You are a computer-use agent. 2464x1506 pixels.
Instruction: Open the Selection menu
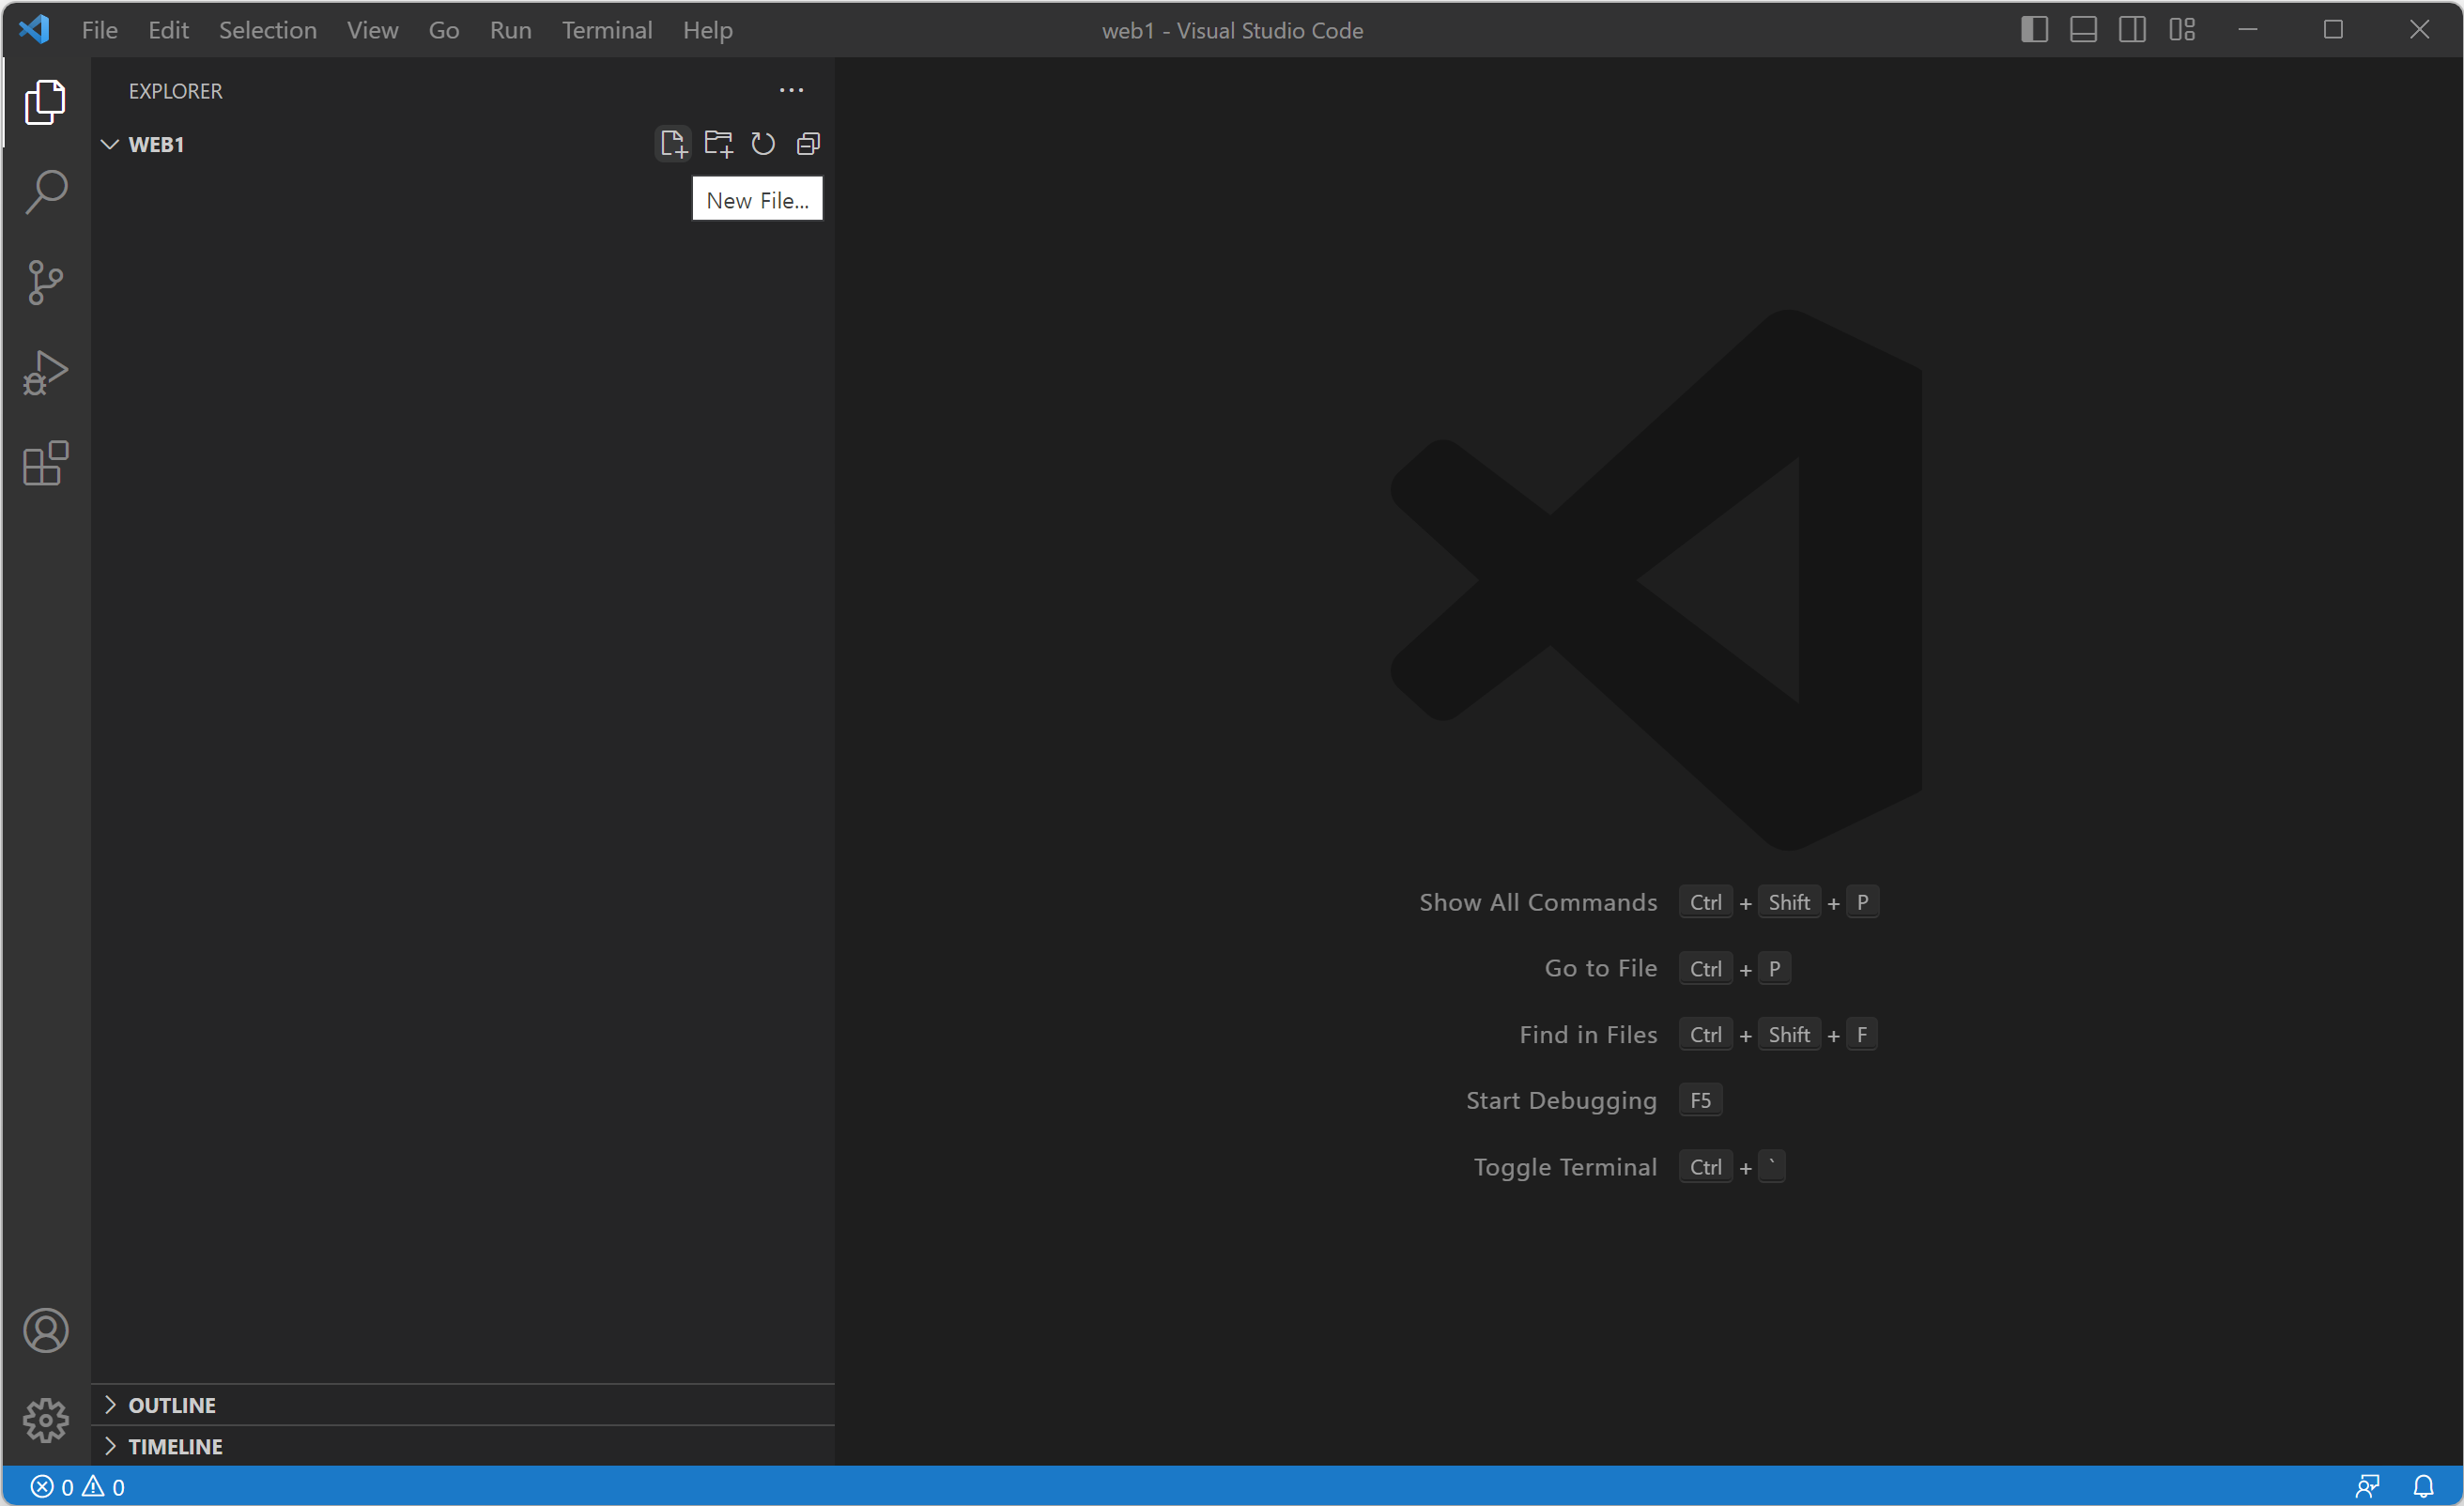click(x=267, y=30)
